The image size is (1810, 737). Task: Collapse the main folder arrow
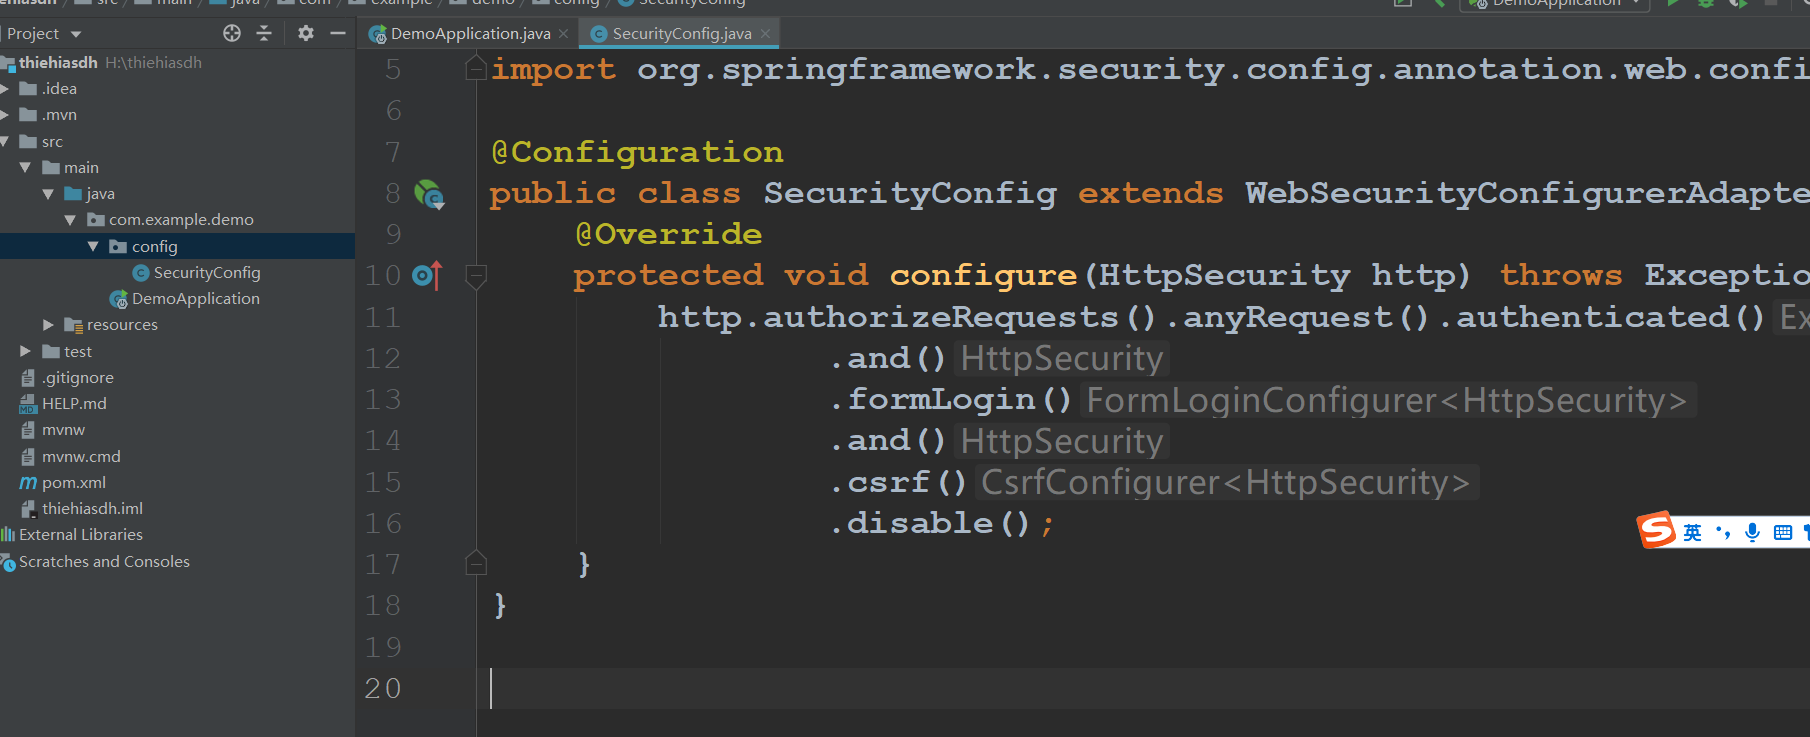pyautogui.click(x=25, y=167)
